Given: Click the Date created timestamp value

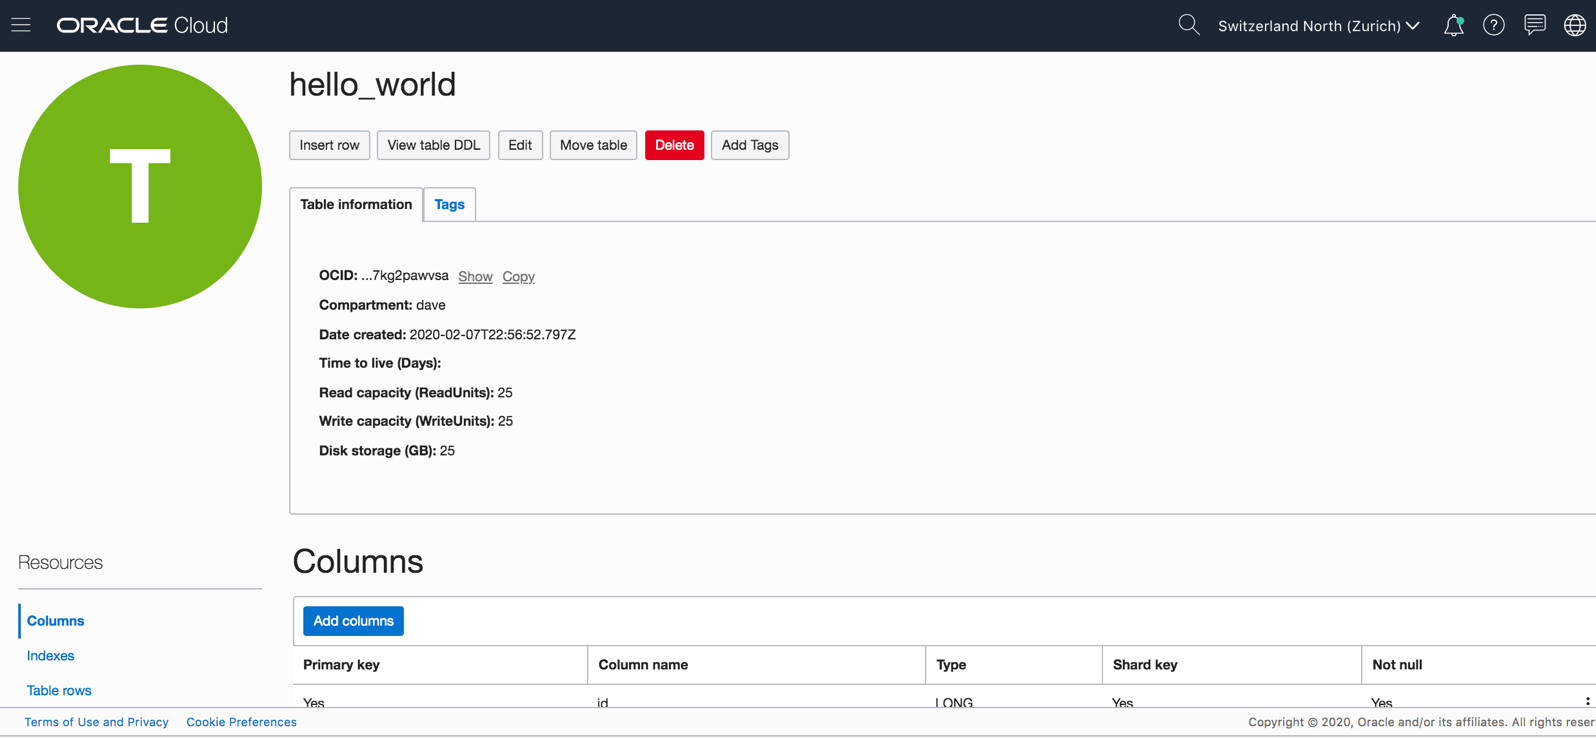Looking at the screenshot, I should coord(493,335).
